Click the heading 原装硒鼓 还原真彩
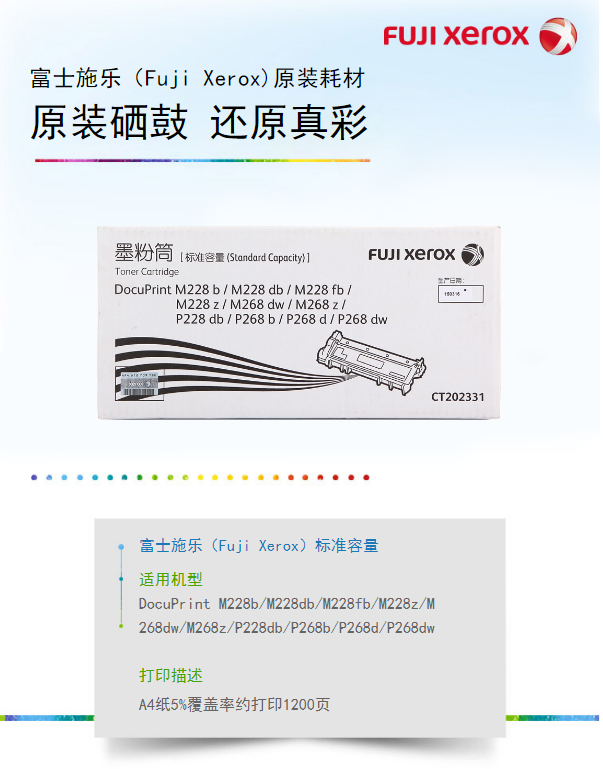Viewport: 603px width, 769px height. [199, 122]
